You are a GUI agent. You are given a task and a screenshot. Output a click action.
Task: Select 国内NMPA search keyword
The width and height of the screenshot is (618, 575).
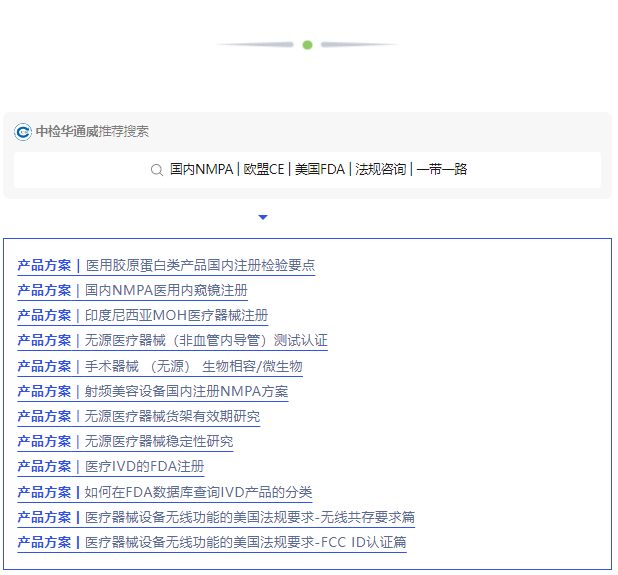(202, 170)
